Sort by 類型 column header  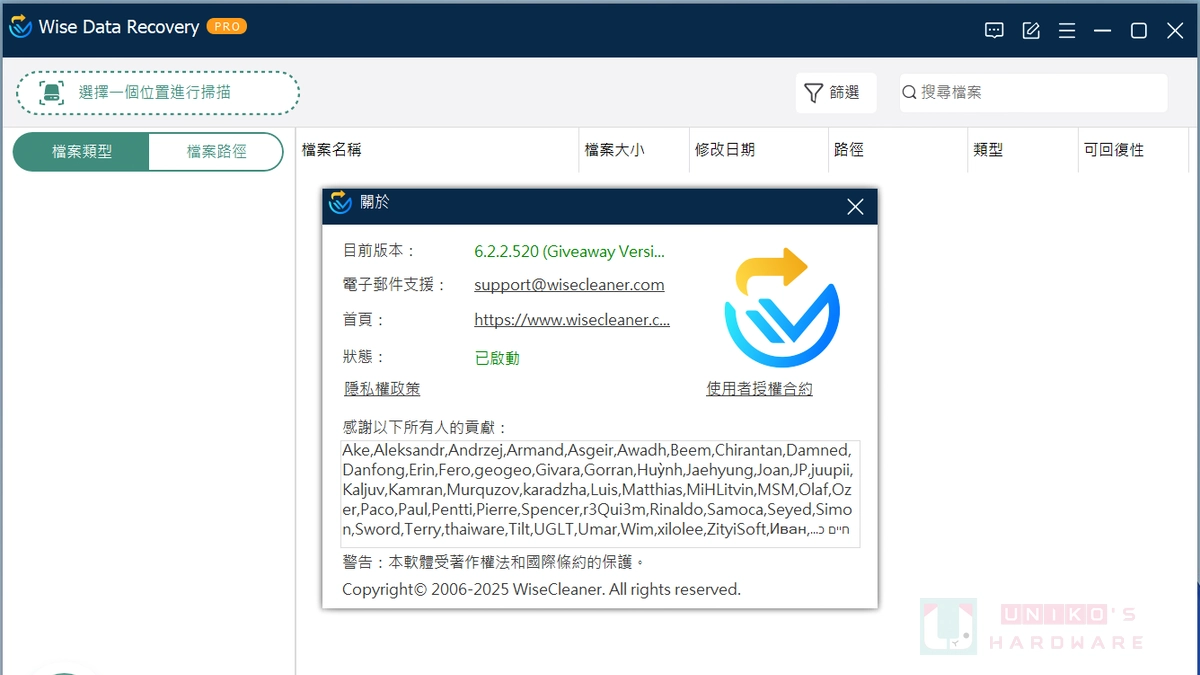pos(1023,150)
